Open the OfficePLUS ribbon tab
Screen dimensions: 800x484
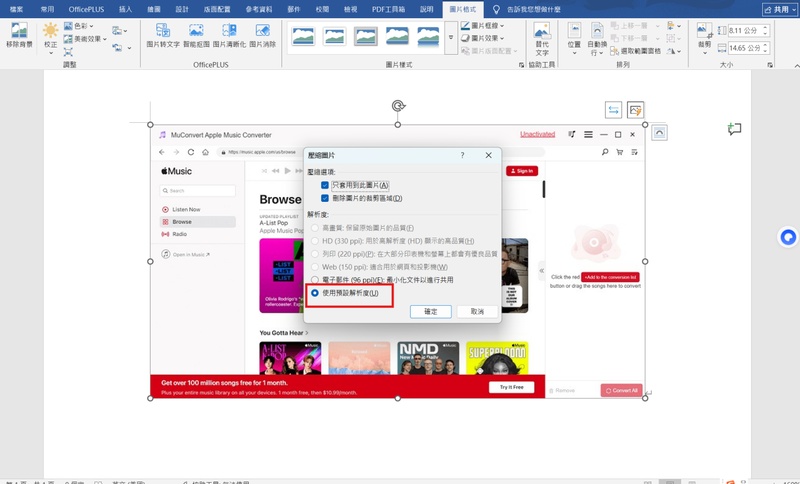(86, 9)
